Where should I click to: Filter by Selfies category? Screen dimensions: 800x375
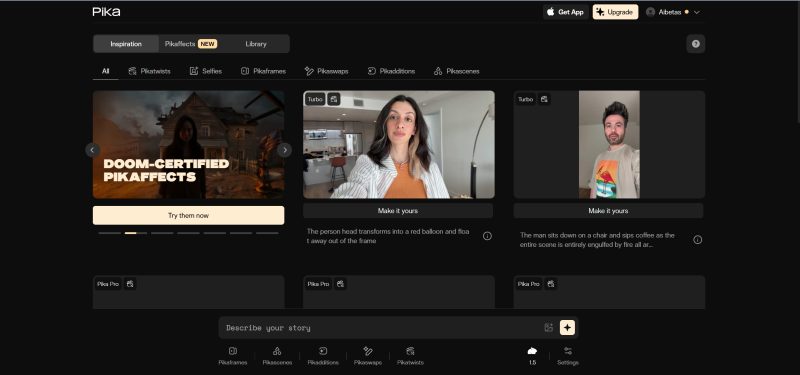click(206, 71)
